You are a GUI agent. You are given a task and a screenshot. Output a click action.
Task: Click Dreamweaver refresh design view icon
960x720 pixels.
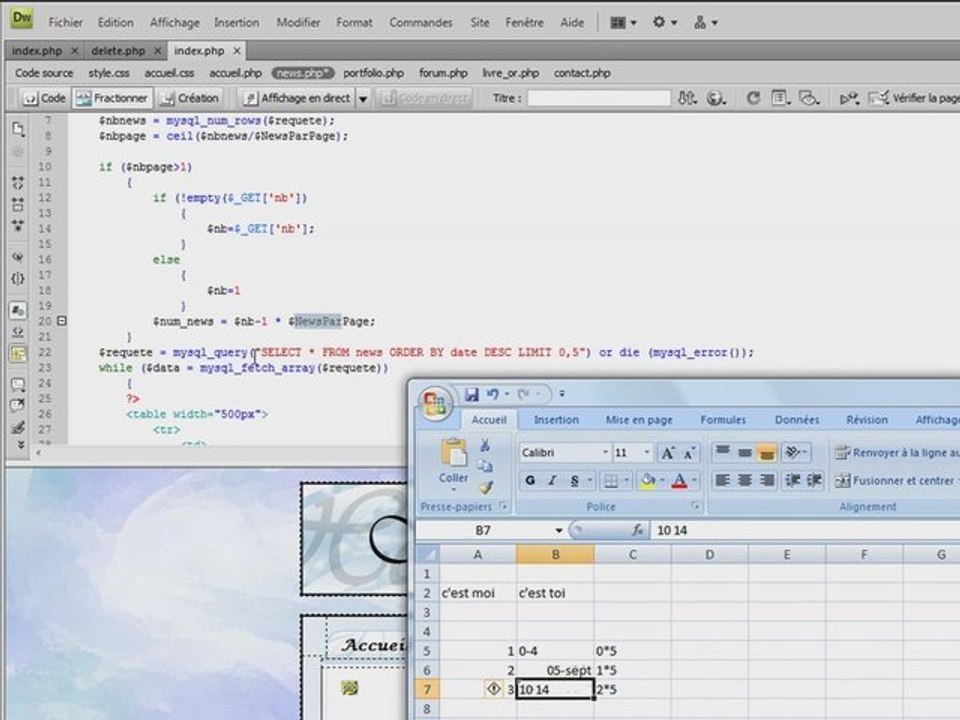point(753,98)
